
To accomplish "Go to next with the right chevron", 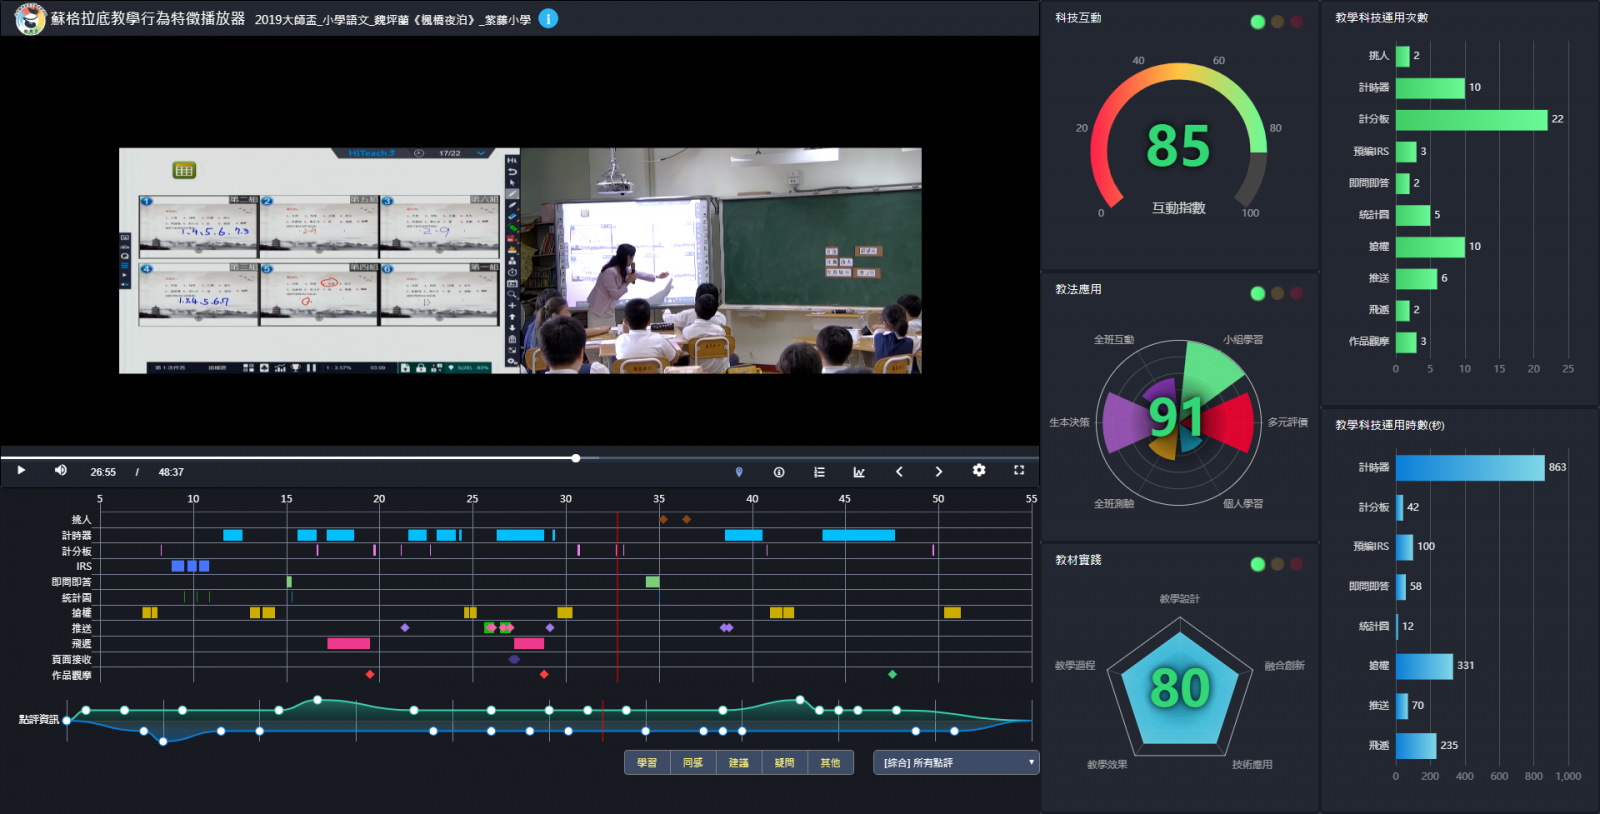I will pyautogui.click(x=938, y=472).
